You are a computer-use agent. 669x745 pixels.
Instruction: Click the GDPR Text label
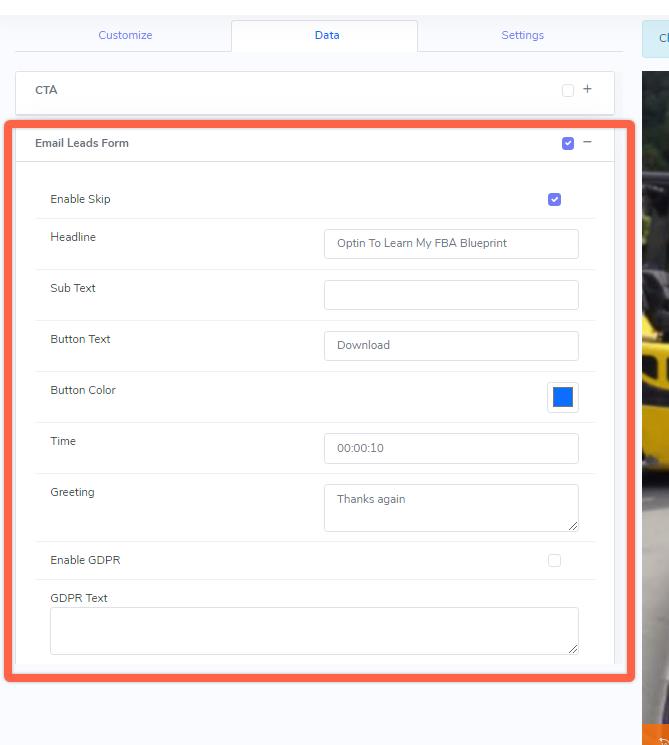(x=79, y=598)
